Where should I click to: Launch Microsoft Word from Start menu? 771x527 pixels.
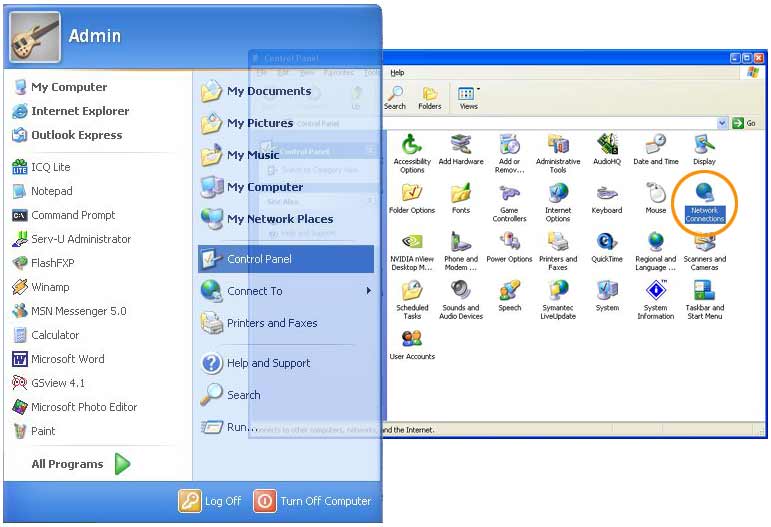[59, 359]
